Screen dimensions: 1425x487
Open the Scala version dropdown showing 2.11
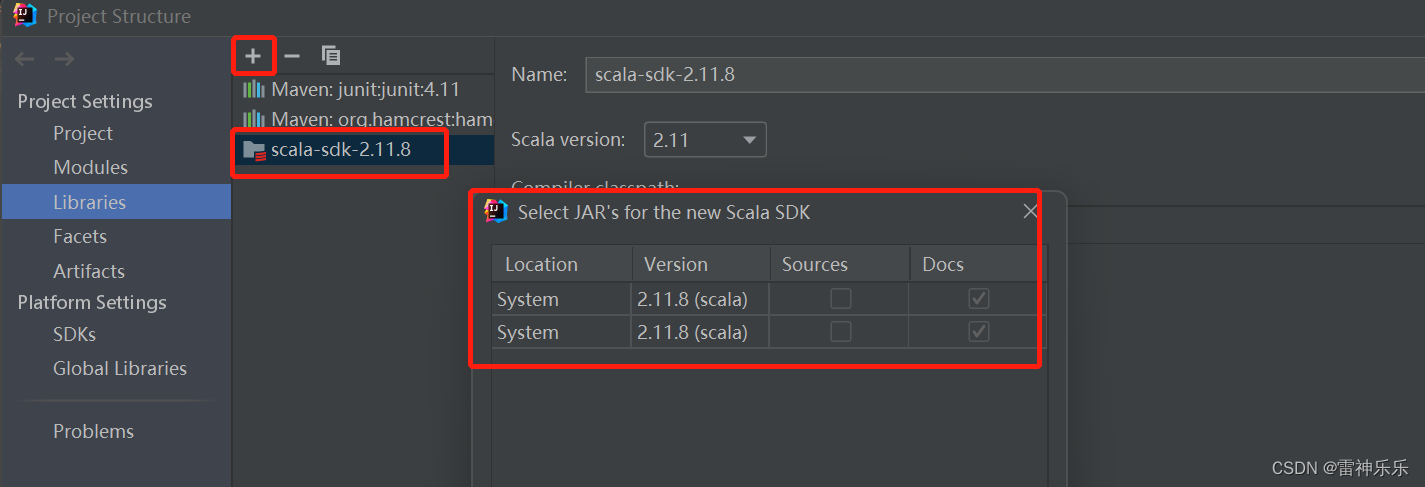[705, 140]
